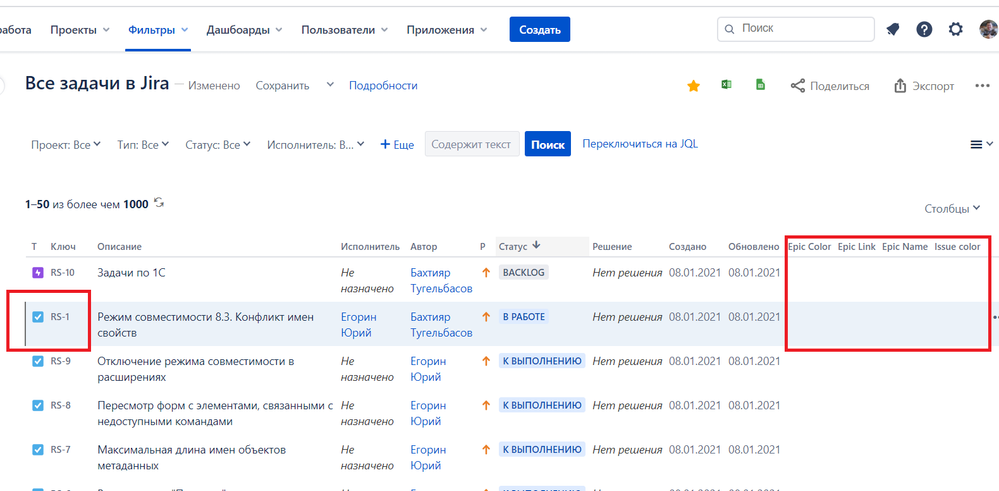Click the task type icon of RS-8
The image size is (999, 491).
(38, 405)
